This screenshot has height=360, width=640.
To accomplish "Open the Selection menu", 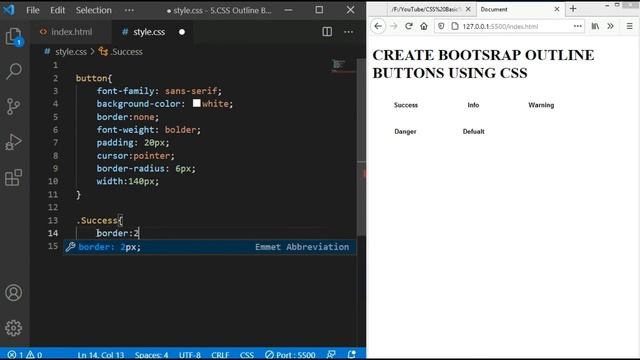I will [93, 10].
